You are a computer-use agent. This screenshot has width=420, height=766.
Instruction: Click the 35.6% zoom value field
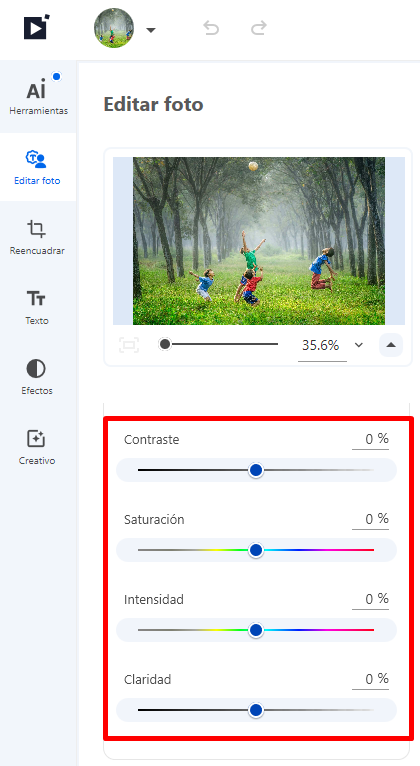pyautogui.click(x=322, y=346)
